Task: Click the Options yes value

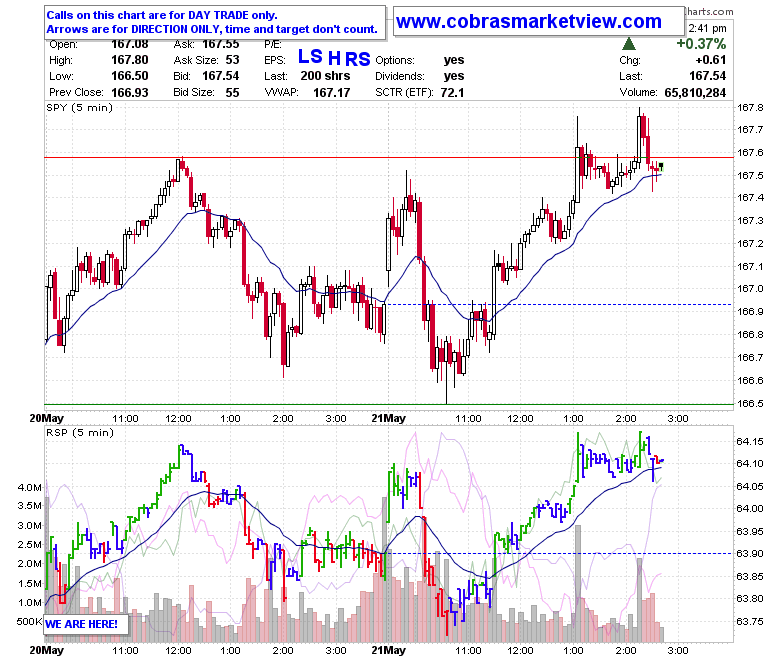Action: coord(454,60)
